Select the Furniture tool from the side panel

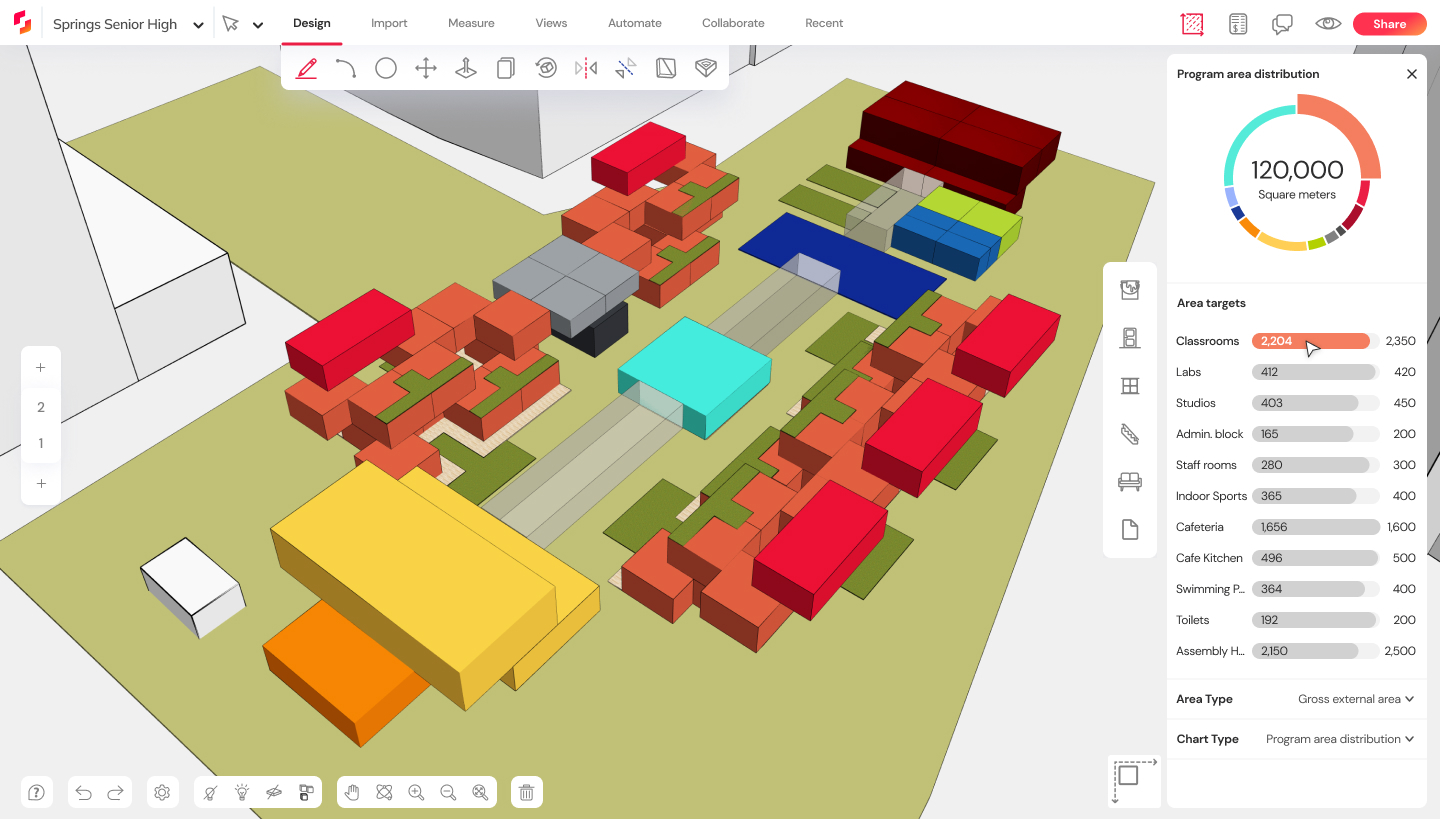click(1130, 481)
